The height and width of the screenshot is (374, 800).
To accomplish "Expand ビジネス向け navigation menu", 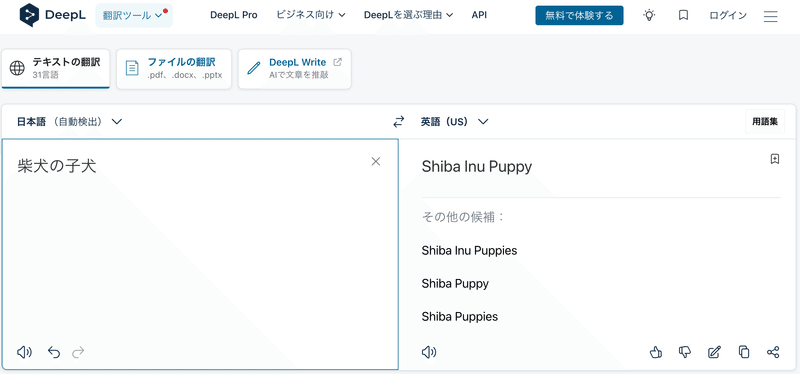I will [311, 15].
